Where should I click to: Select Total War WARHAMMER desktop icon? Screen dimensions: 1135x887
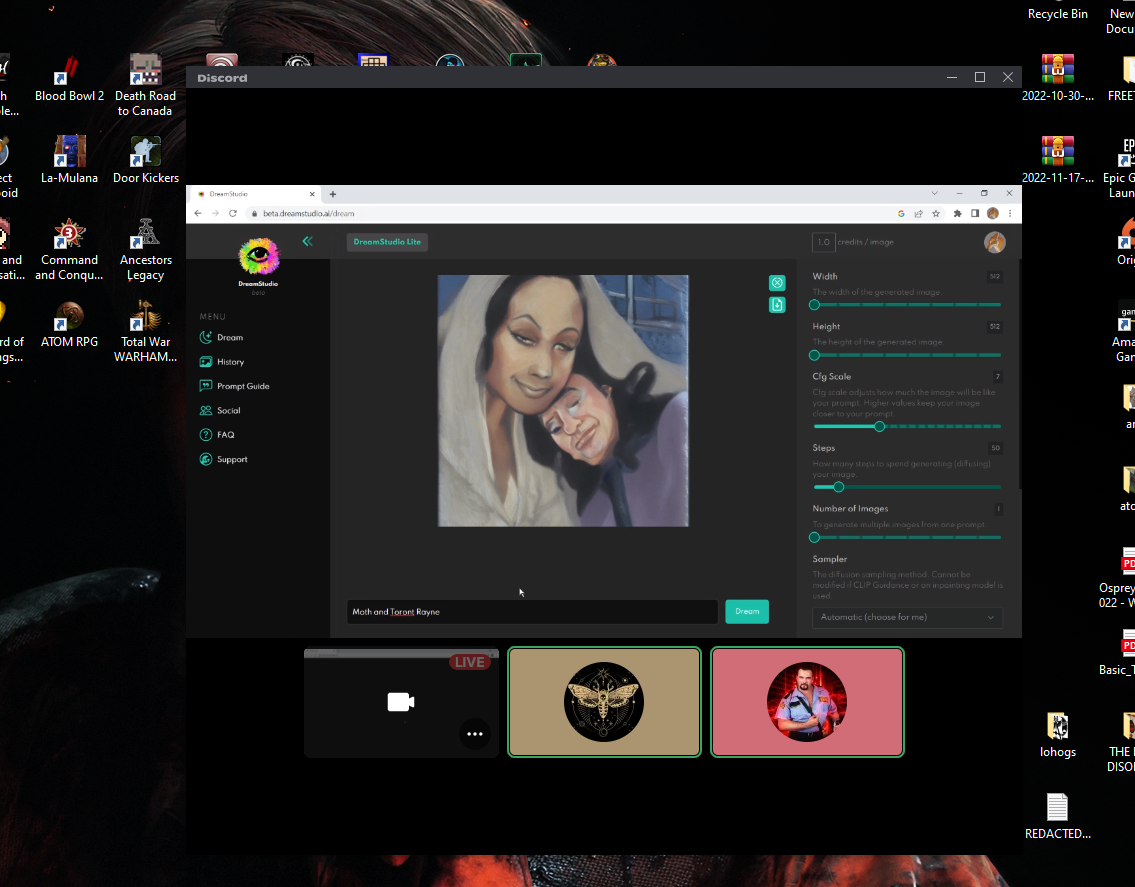tap(145, 332)
